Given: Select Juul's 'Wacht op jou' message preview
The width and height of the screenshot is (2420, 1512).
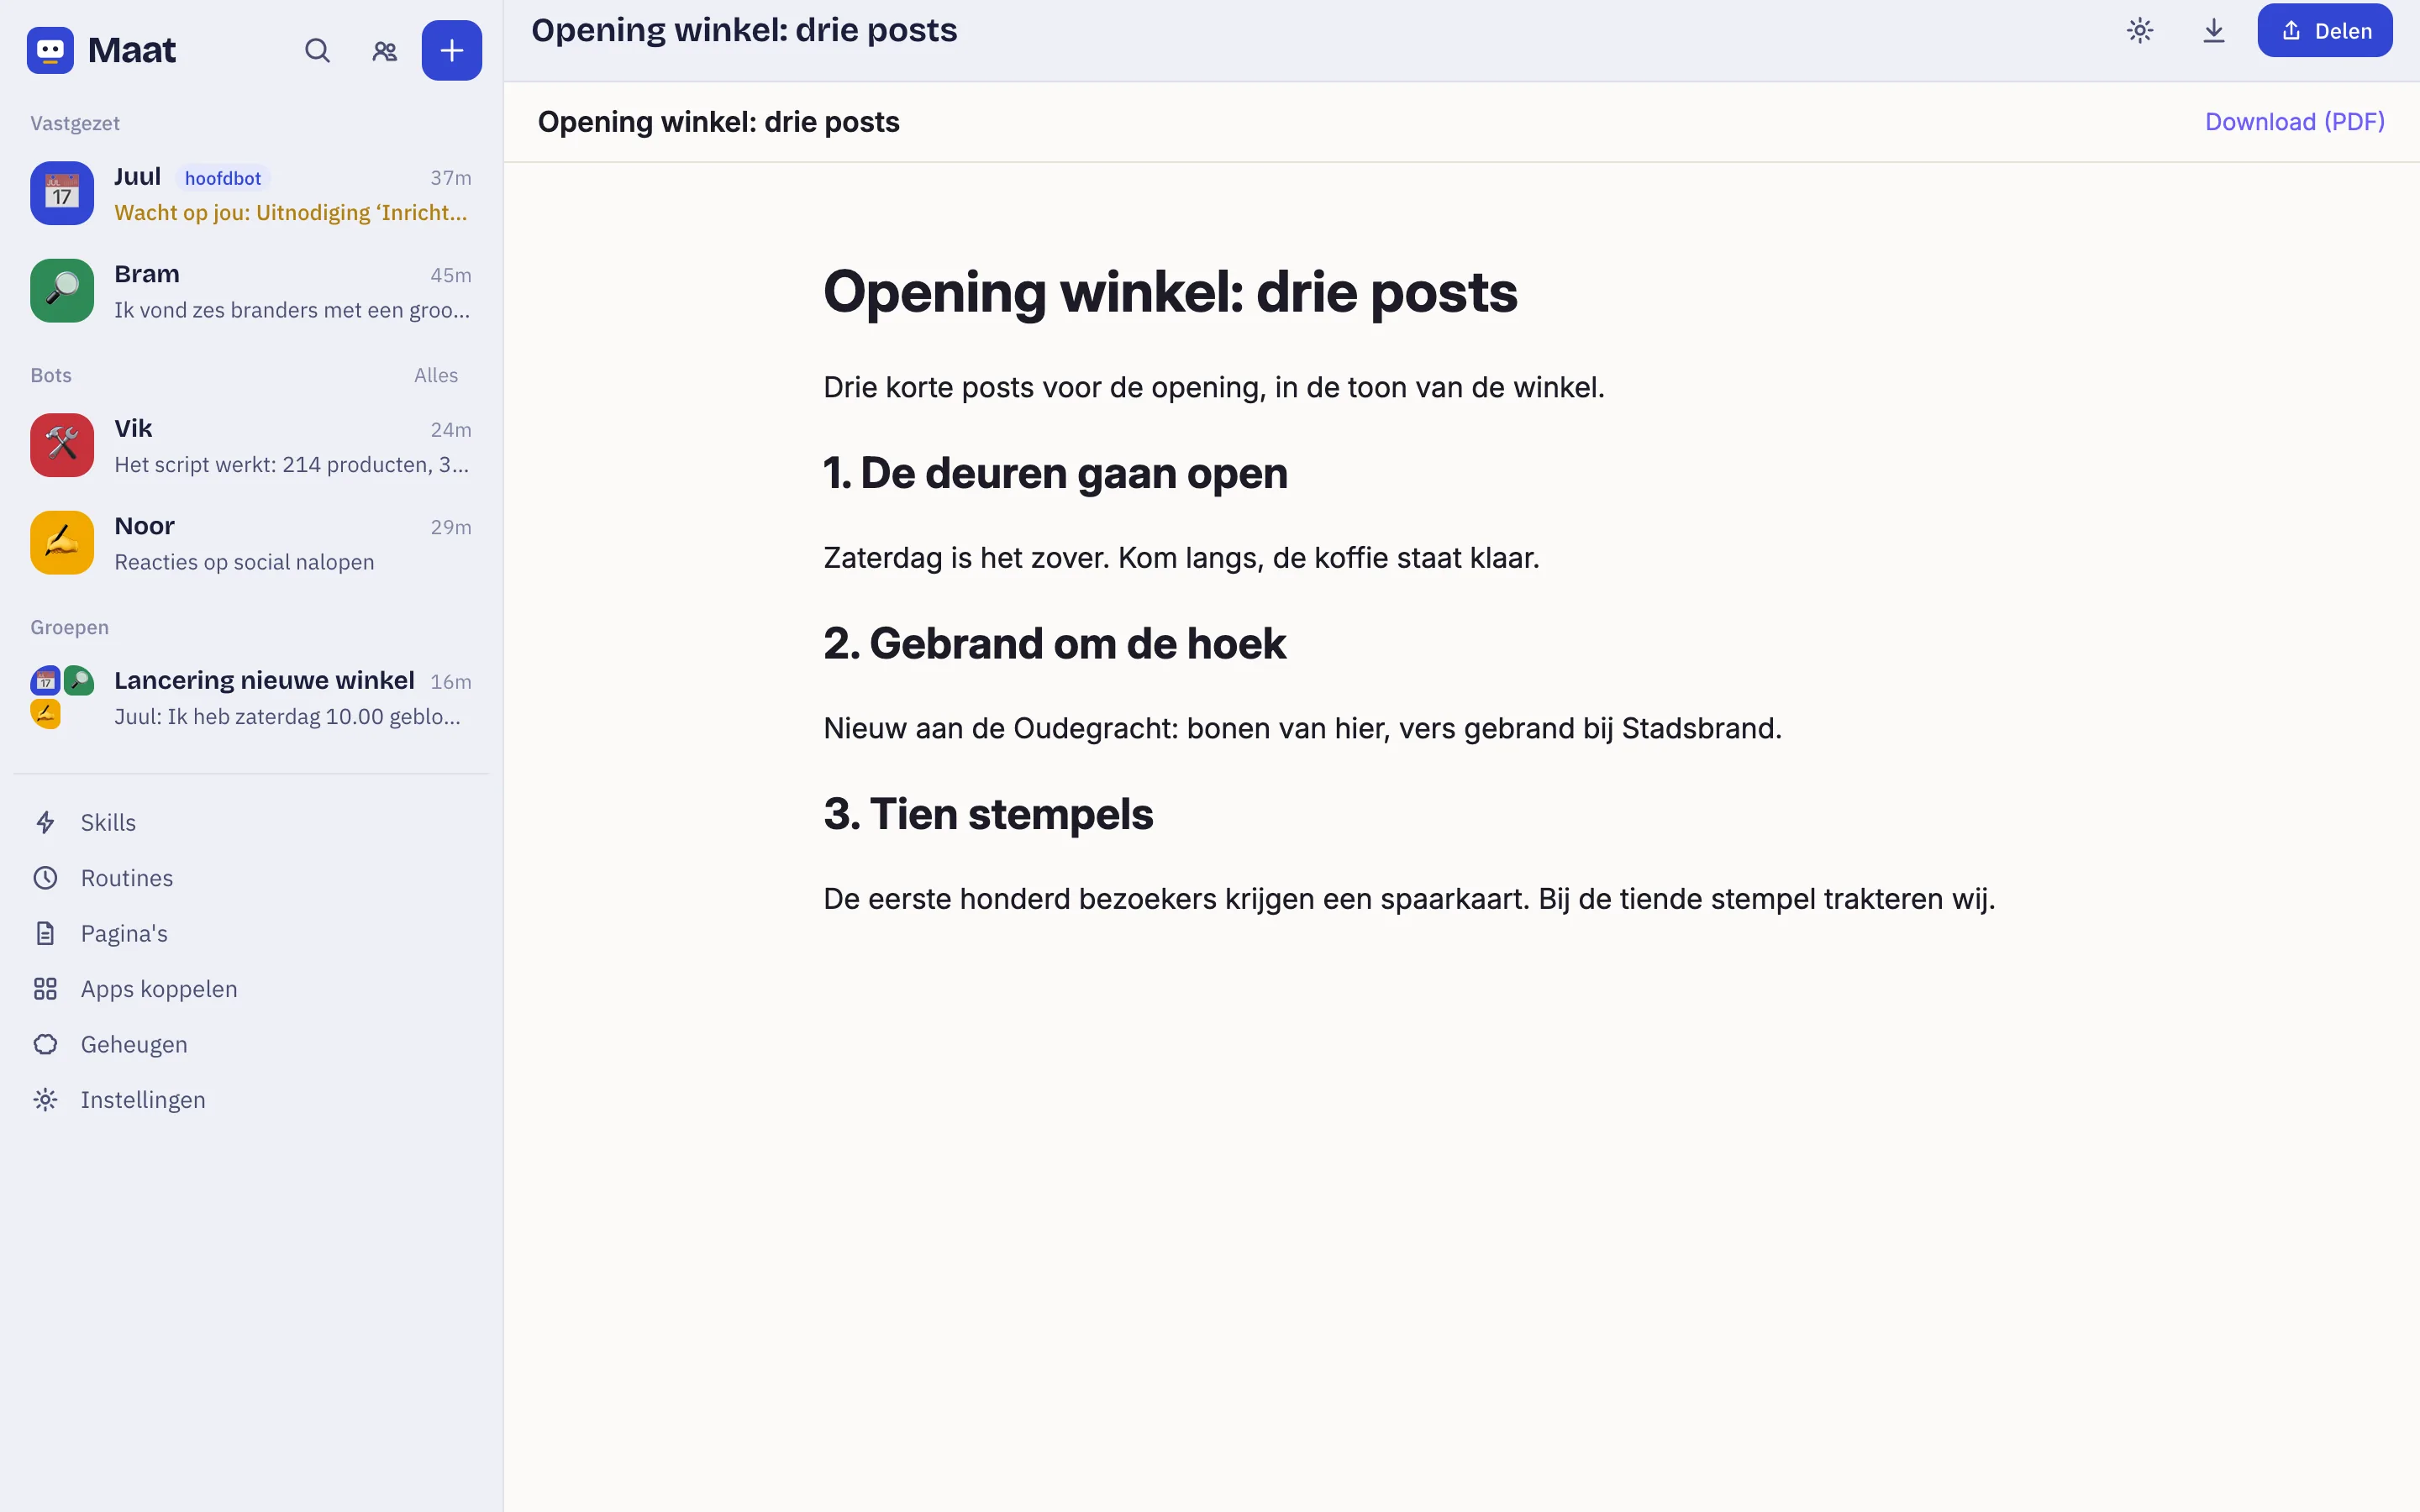Looking at the screenshot, I should (291, 213).
